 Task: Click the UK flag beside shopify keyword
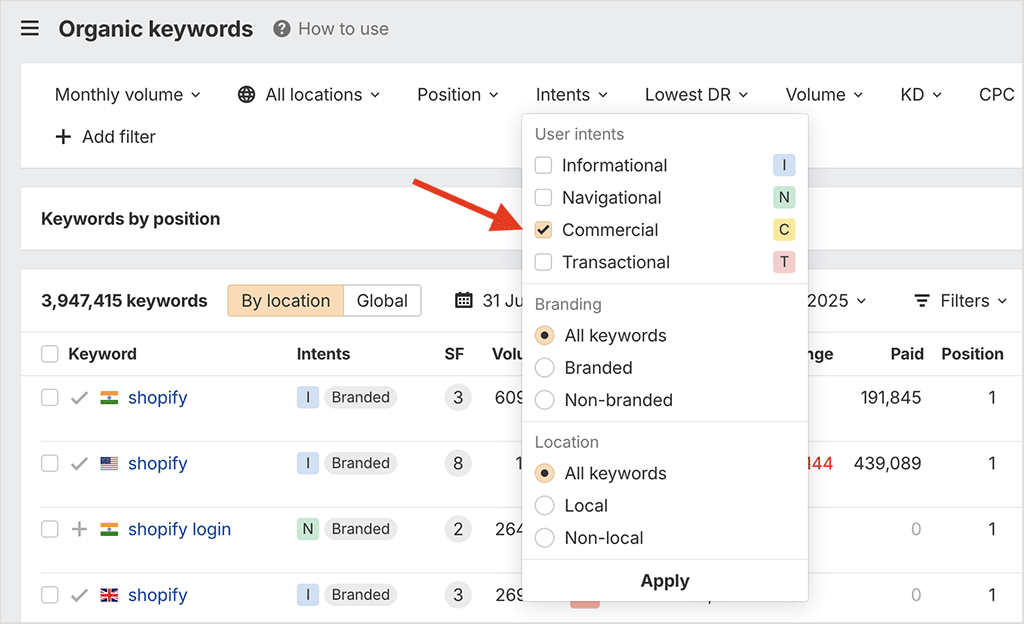(x=109, y=595)
